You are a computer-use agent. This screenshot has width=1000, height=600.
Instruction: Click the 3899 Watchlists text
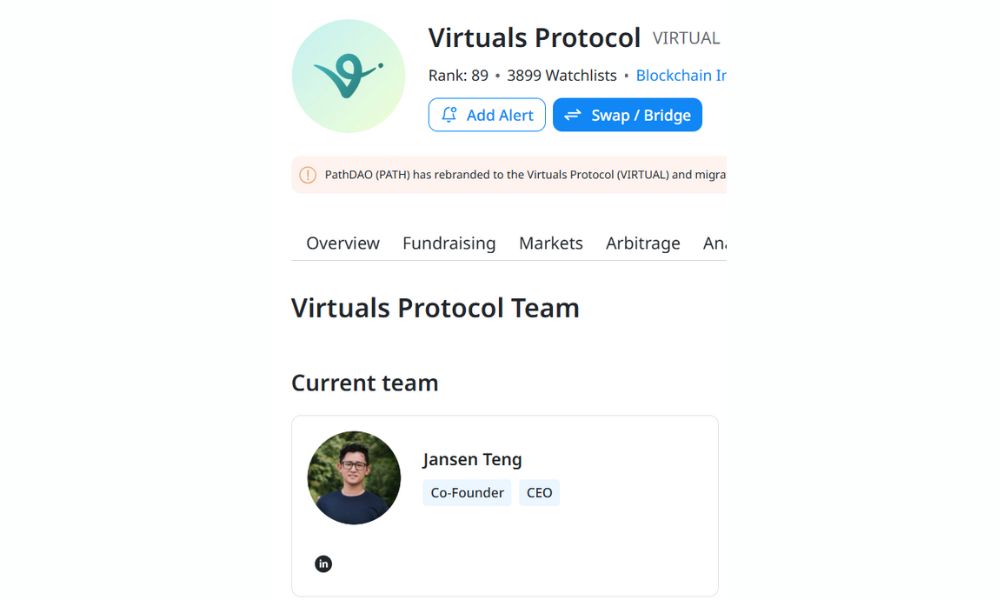[561, 75]
